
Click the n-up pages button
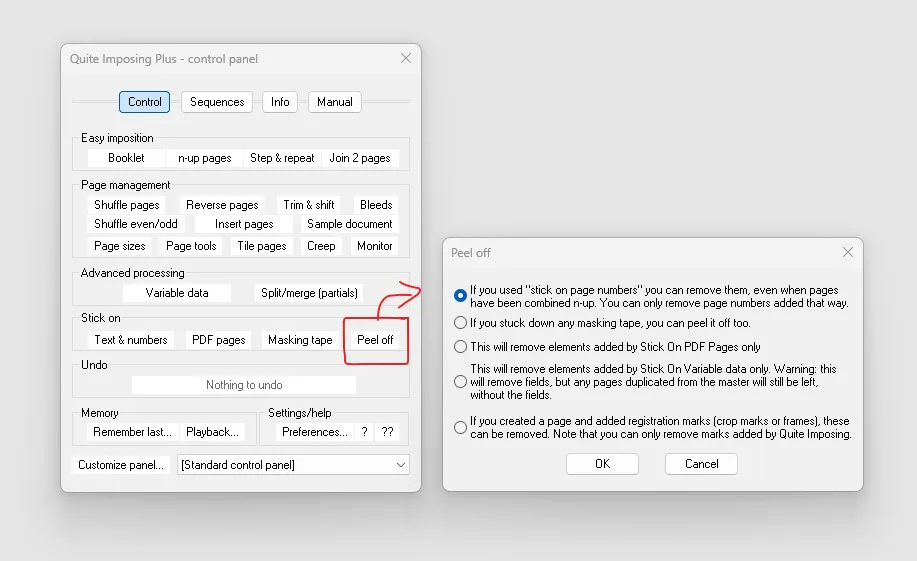tap(205, 158)
